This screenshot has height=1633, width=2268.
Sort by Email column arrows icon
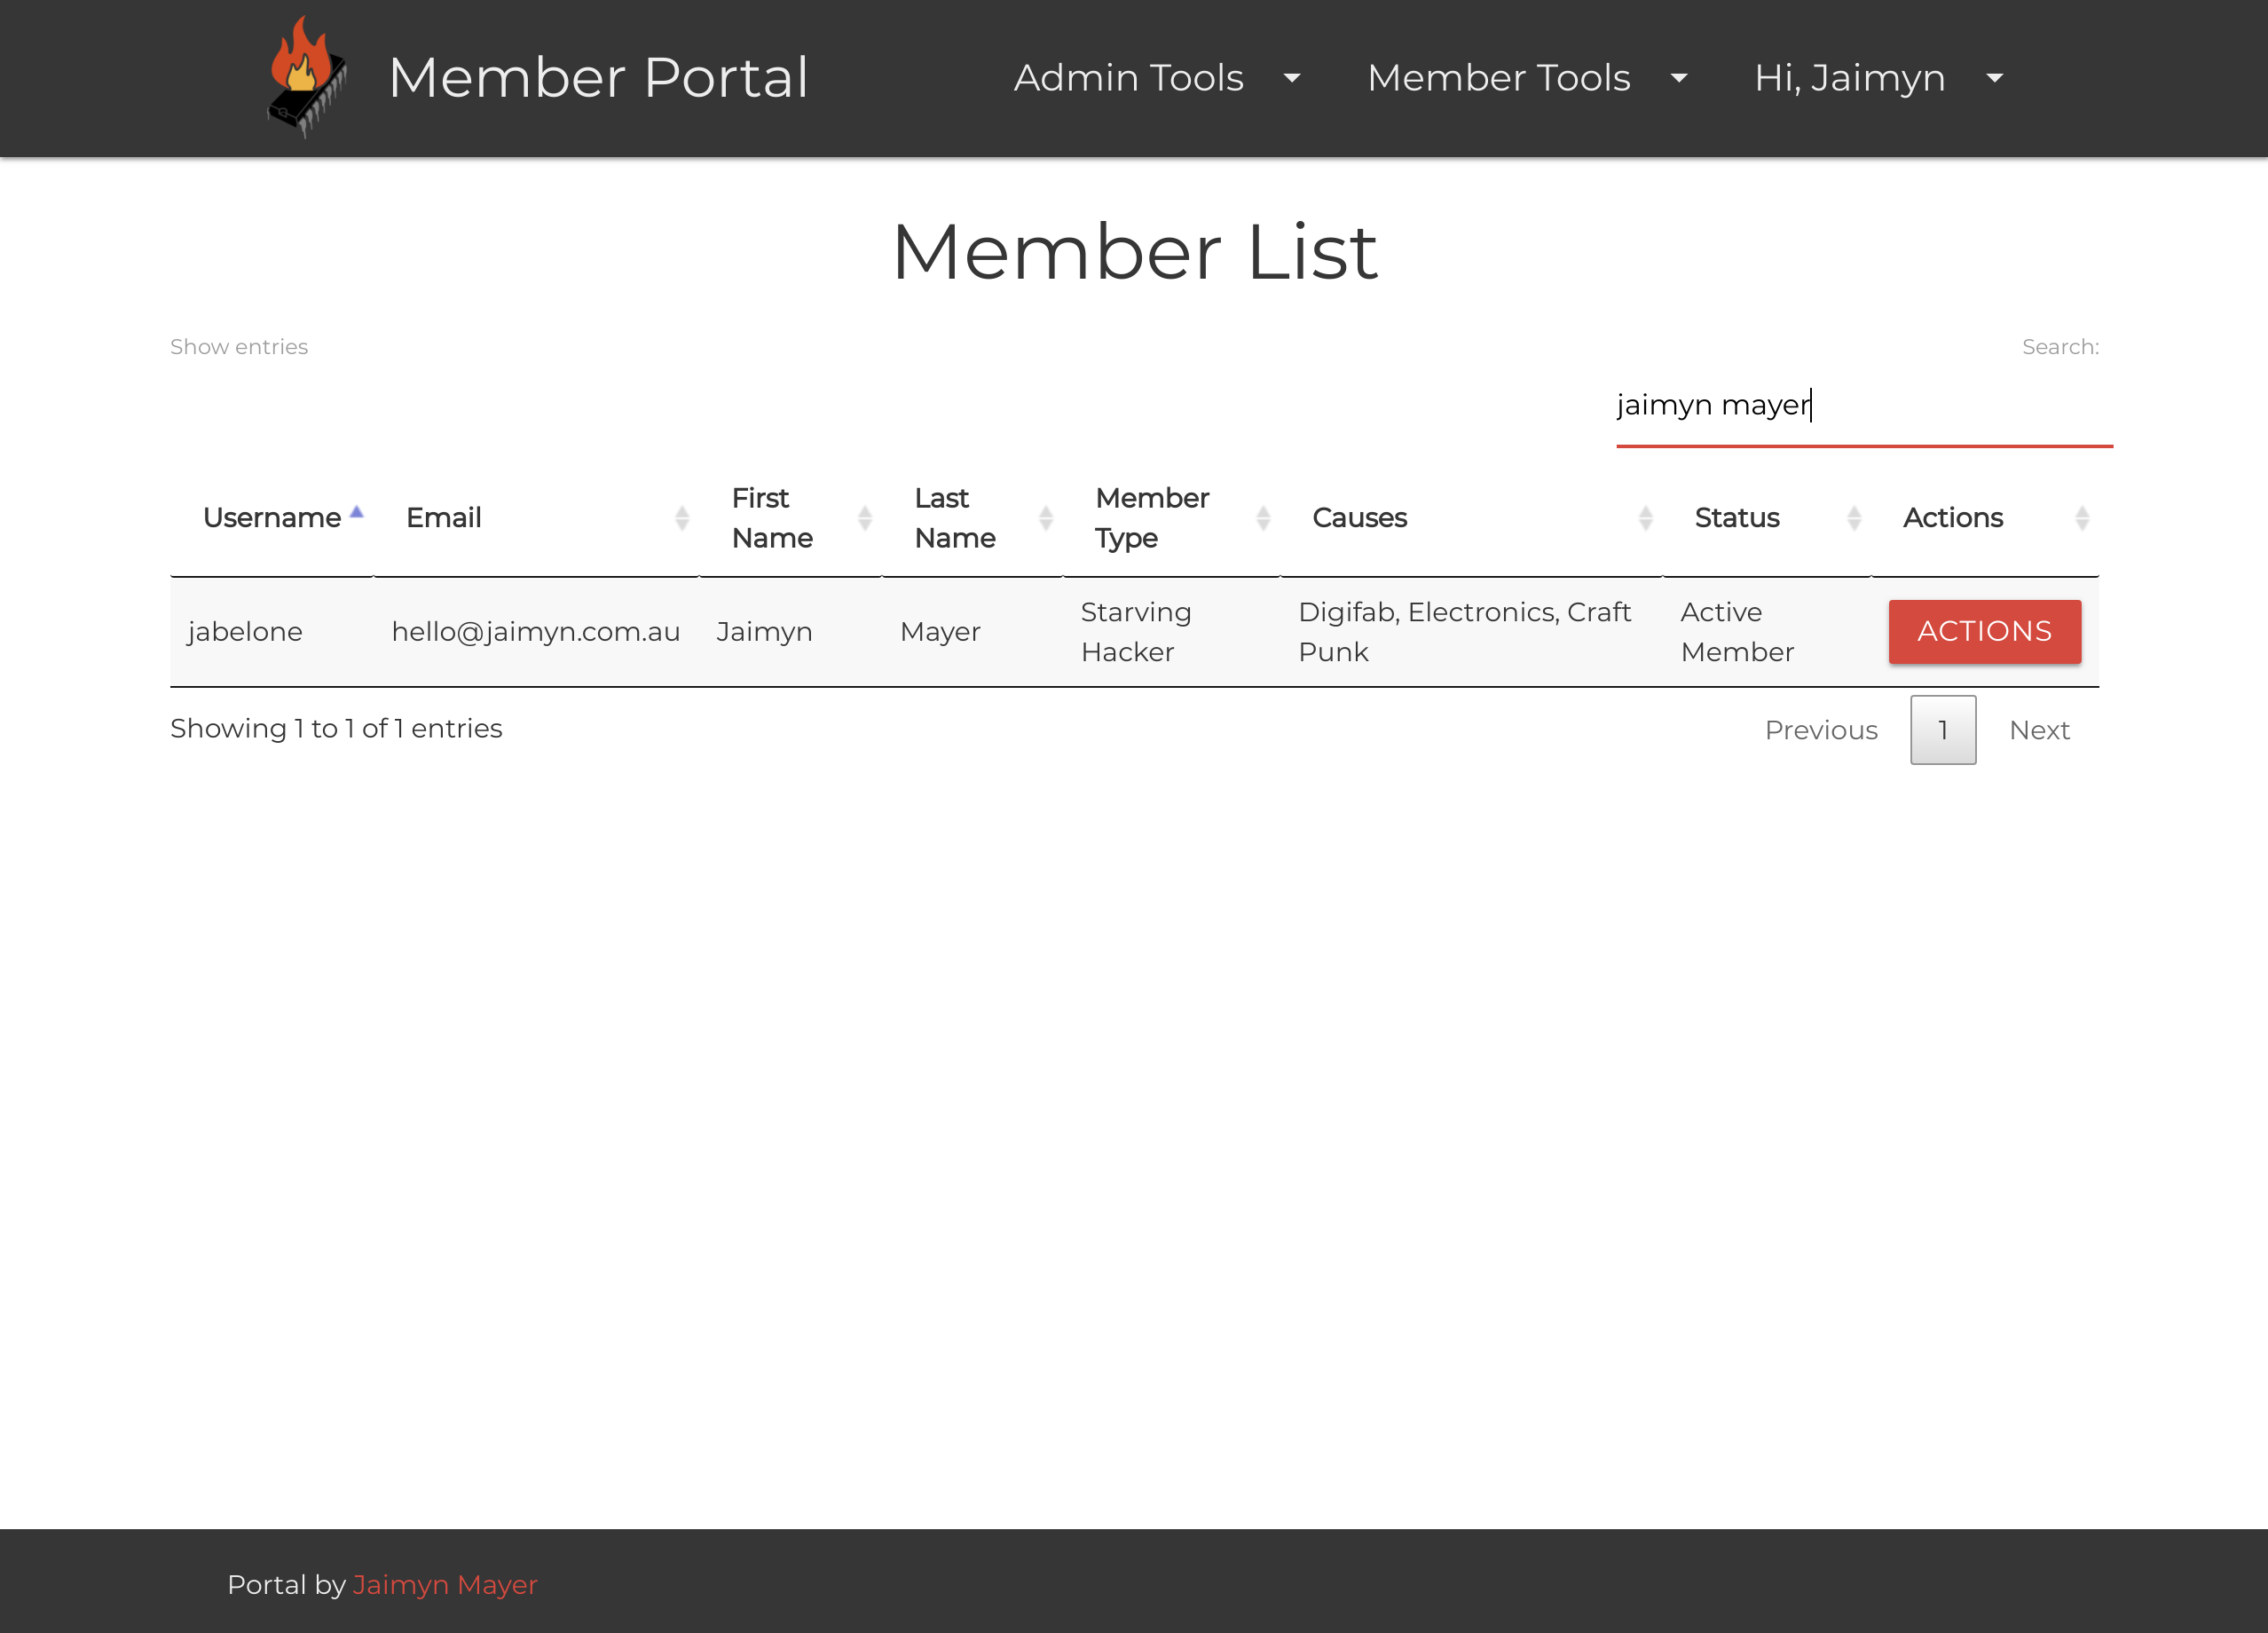[682, 518]
